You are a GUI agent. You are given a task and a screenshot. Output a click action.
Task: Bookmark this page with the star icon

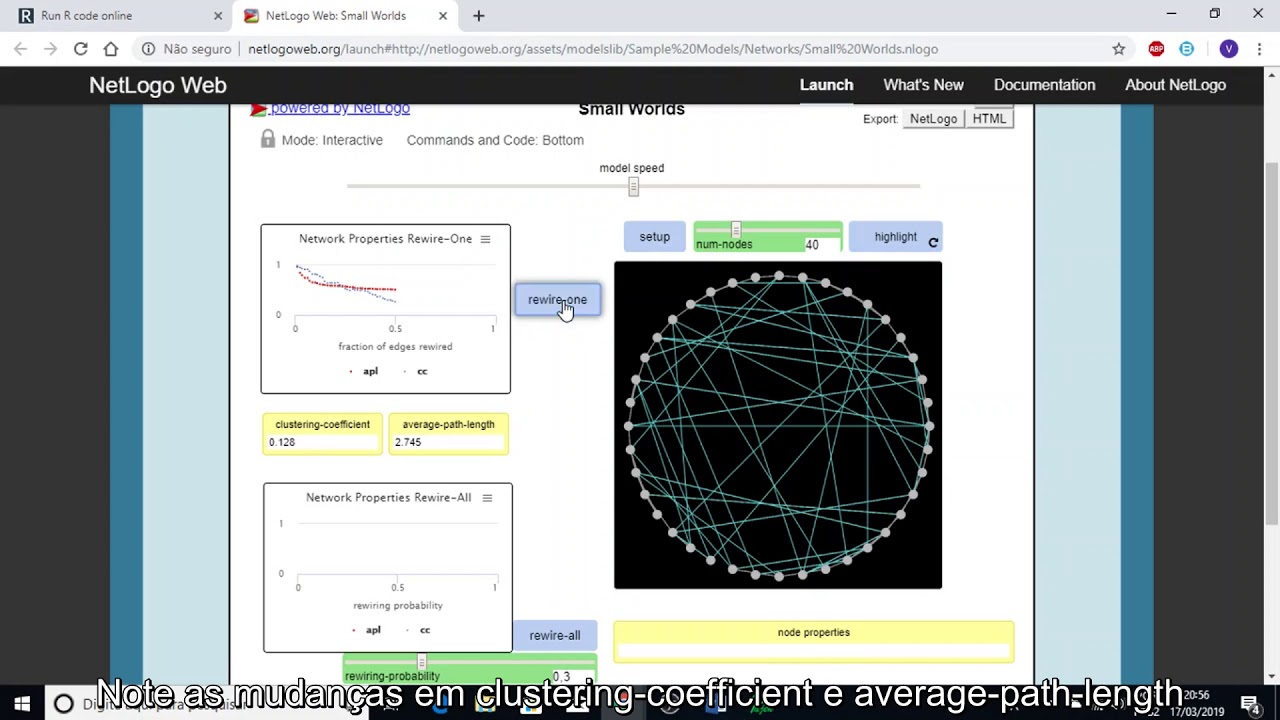point(1119,49)
